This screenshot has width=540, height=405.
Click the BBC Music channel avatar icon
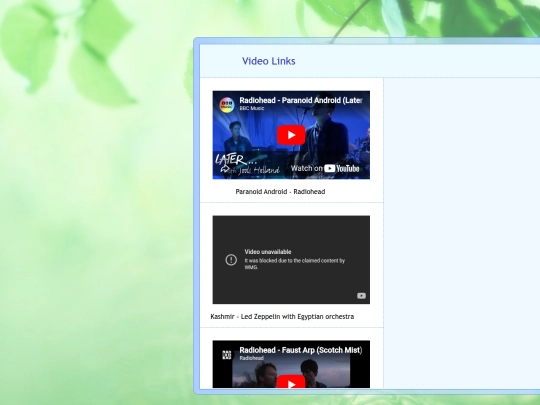pos(227,104)
